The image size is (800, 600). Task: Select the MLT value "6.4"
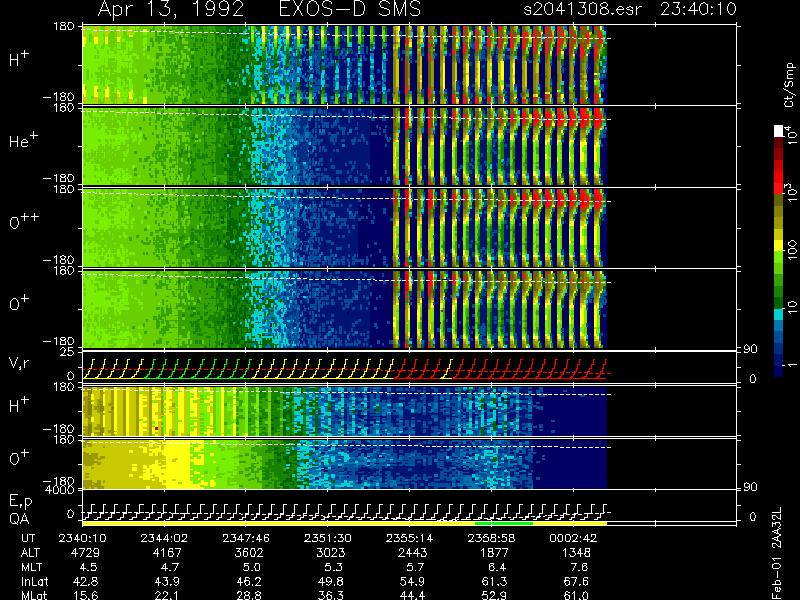point(497,567)
